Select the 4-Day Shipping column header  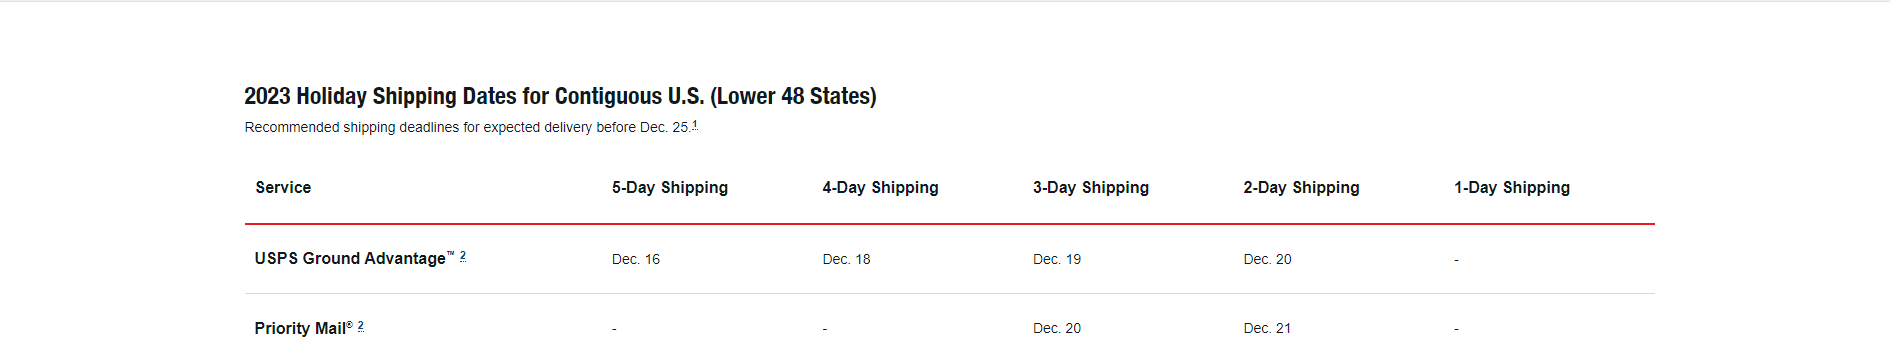tap(880, 188)
